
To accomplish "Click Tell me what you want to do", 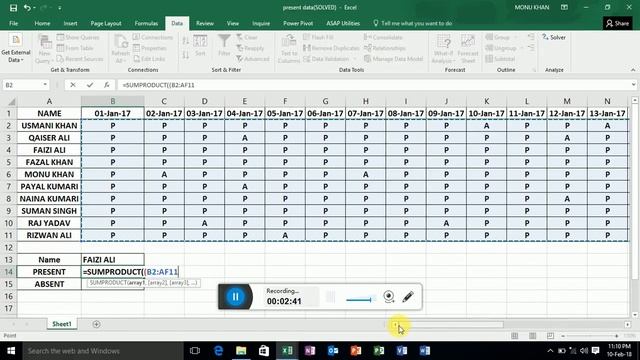I will 413,23.
